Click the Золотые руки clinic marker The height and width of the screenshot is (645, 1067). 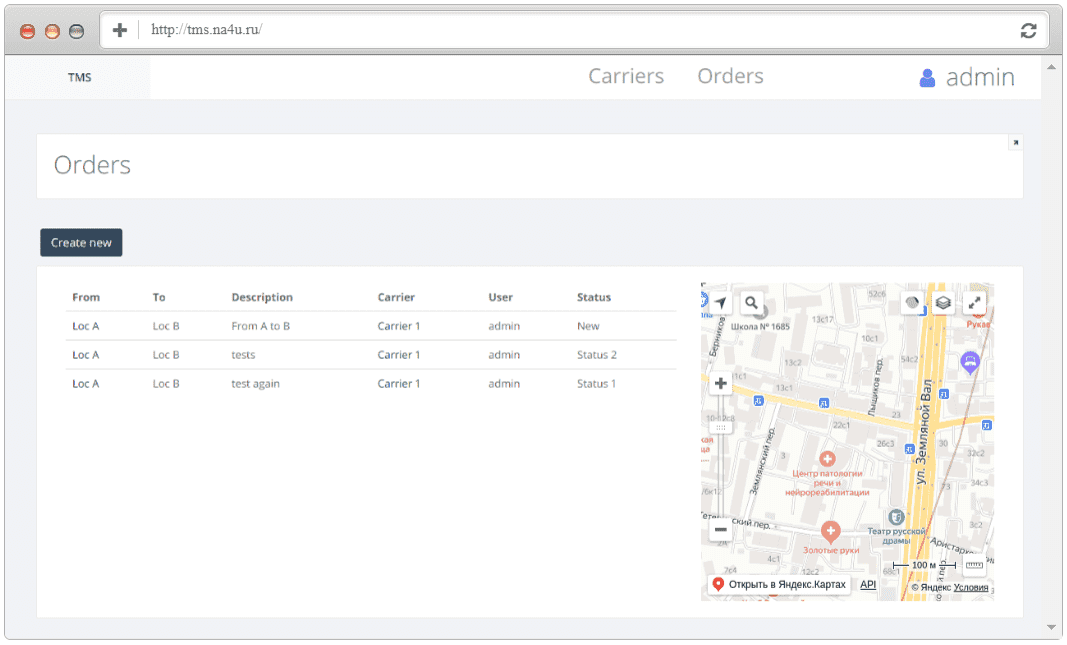coord(830,531)
